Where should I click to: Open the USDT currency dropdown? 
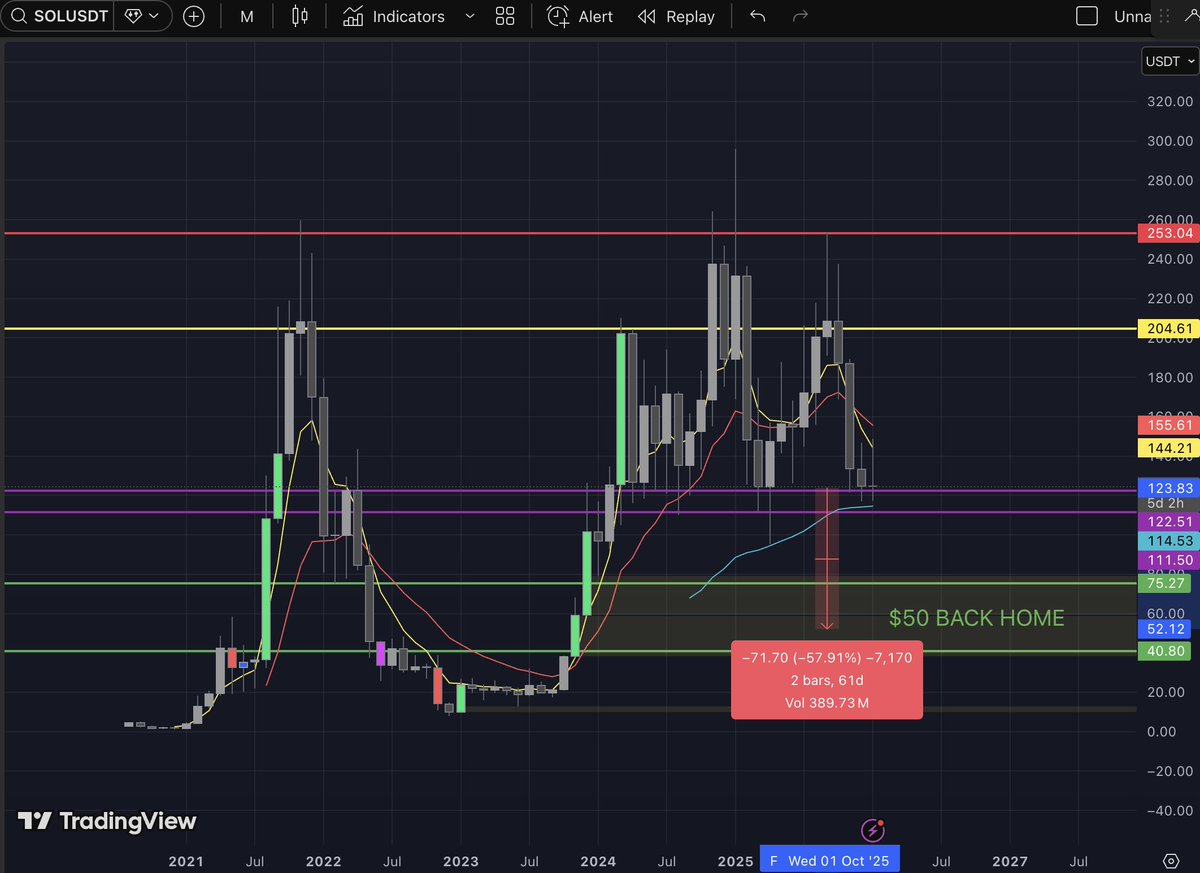[x=1168, y=61]
